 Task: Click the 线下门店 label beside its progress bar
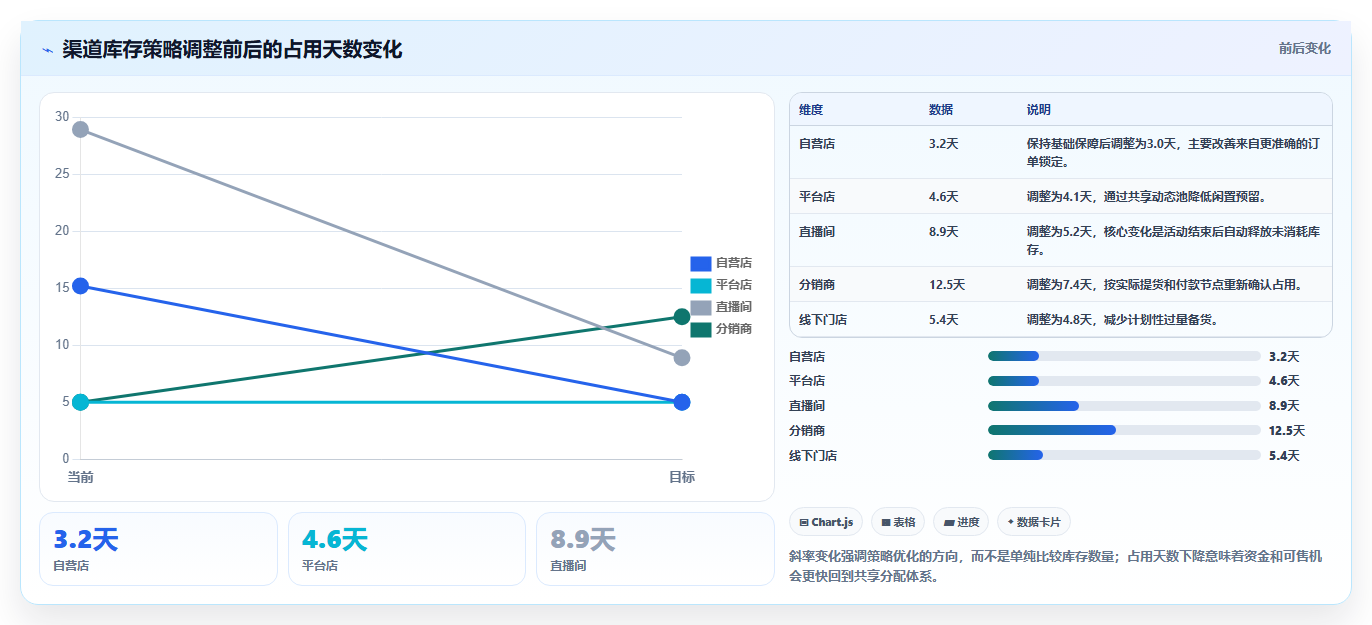tap(813, 456)
